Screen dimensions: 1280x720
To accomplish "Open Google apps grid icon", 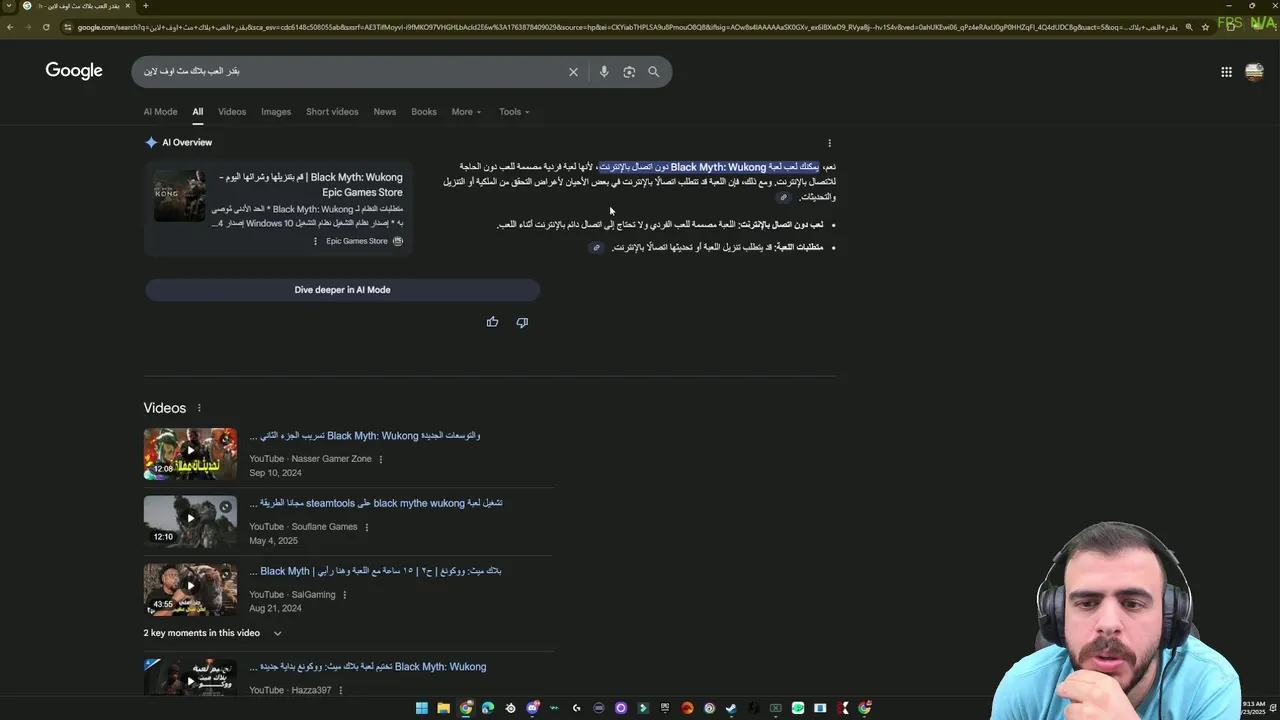I will tap(1226, 72).
